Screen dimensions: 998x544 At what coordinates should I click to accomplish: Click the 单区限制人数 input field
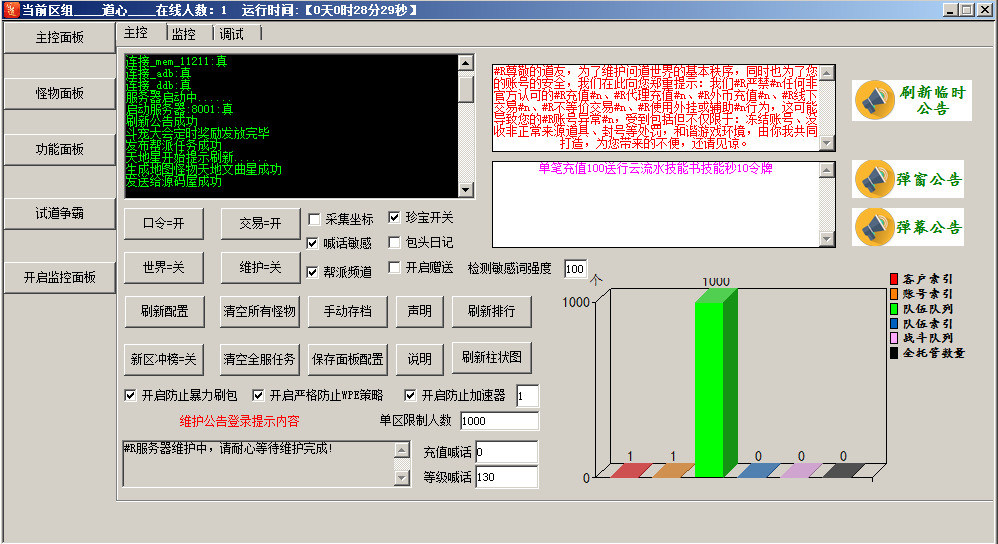click(498, 421)
